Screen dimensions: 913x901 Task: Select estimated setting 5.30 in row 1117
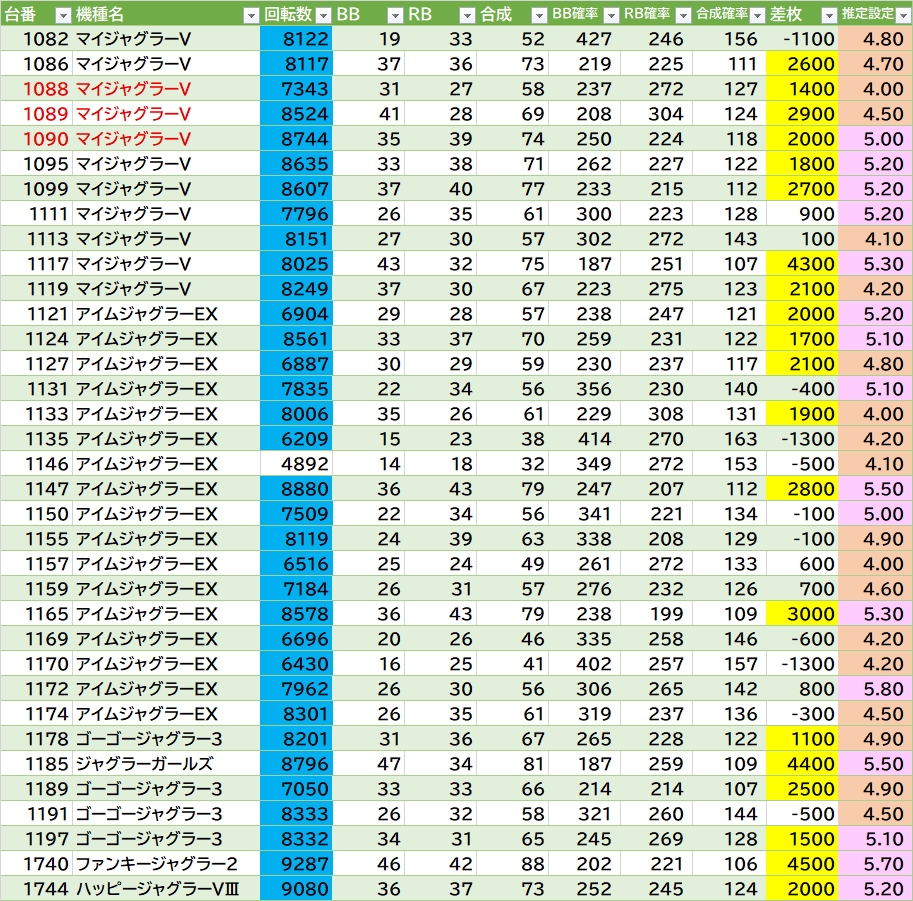coord(875,264)
